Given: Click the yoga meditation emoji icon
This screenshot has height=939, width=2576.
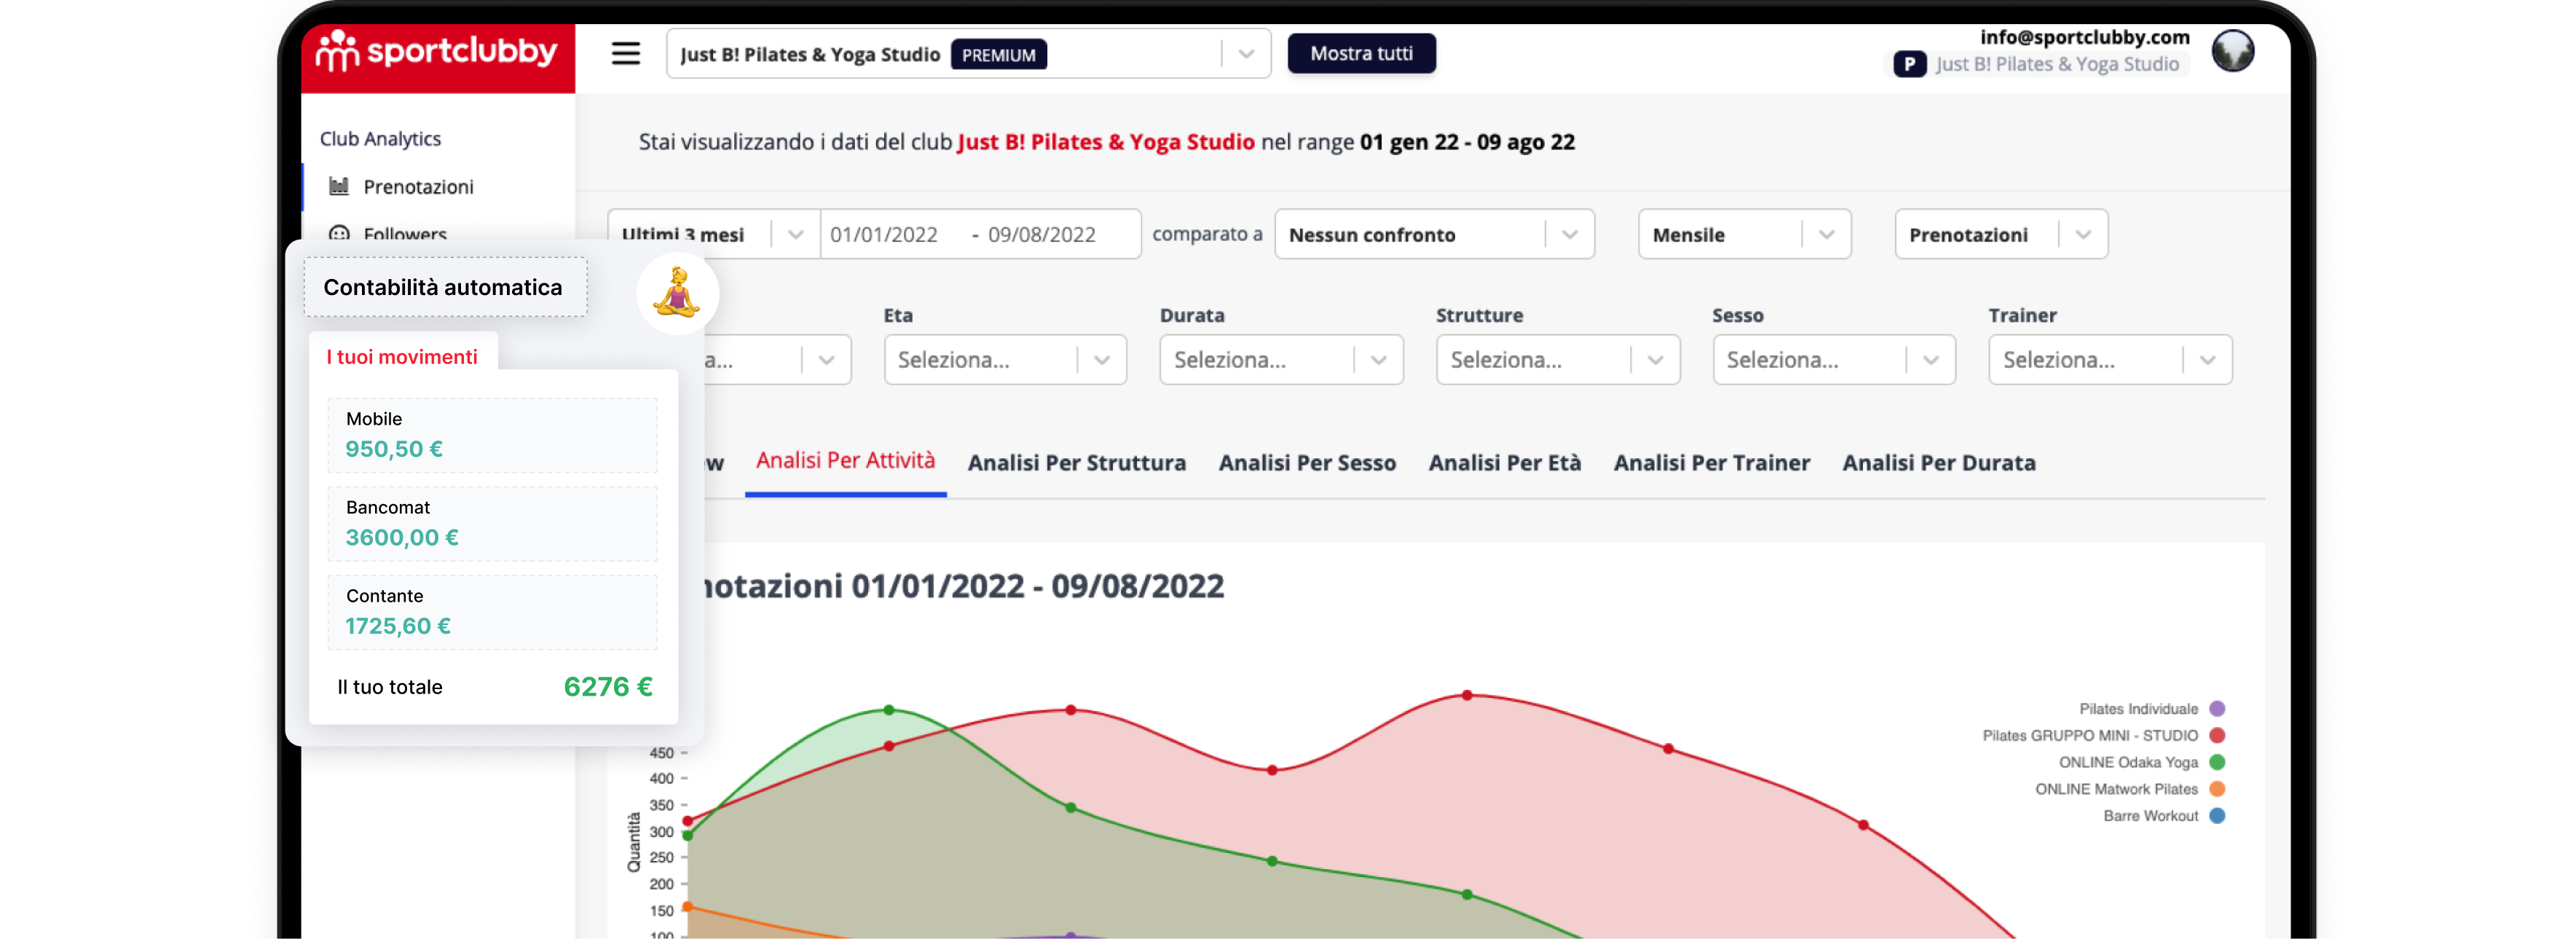Looking at the screenshot, I should pos(677,293).
